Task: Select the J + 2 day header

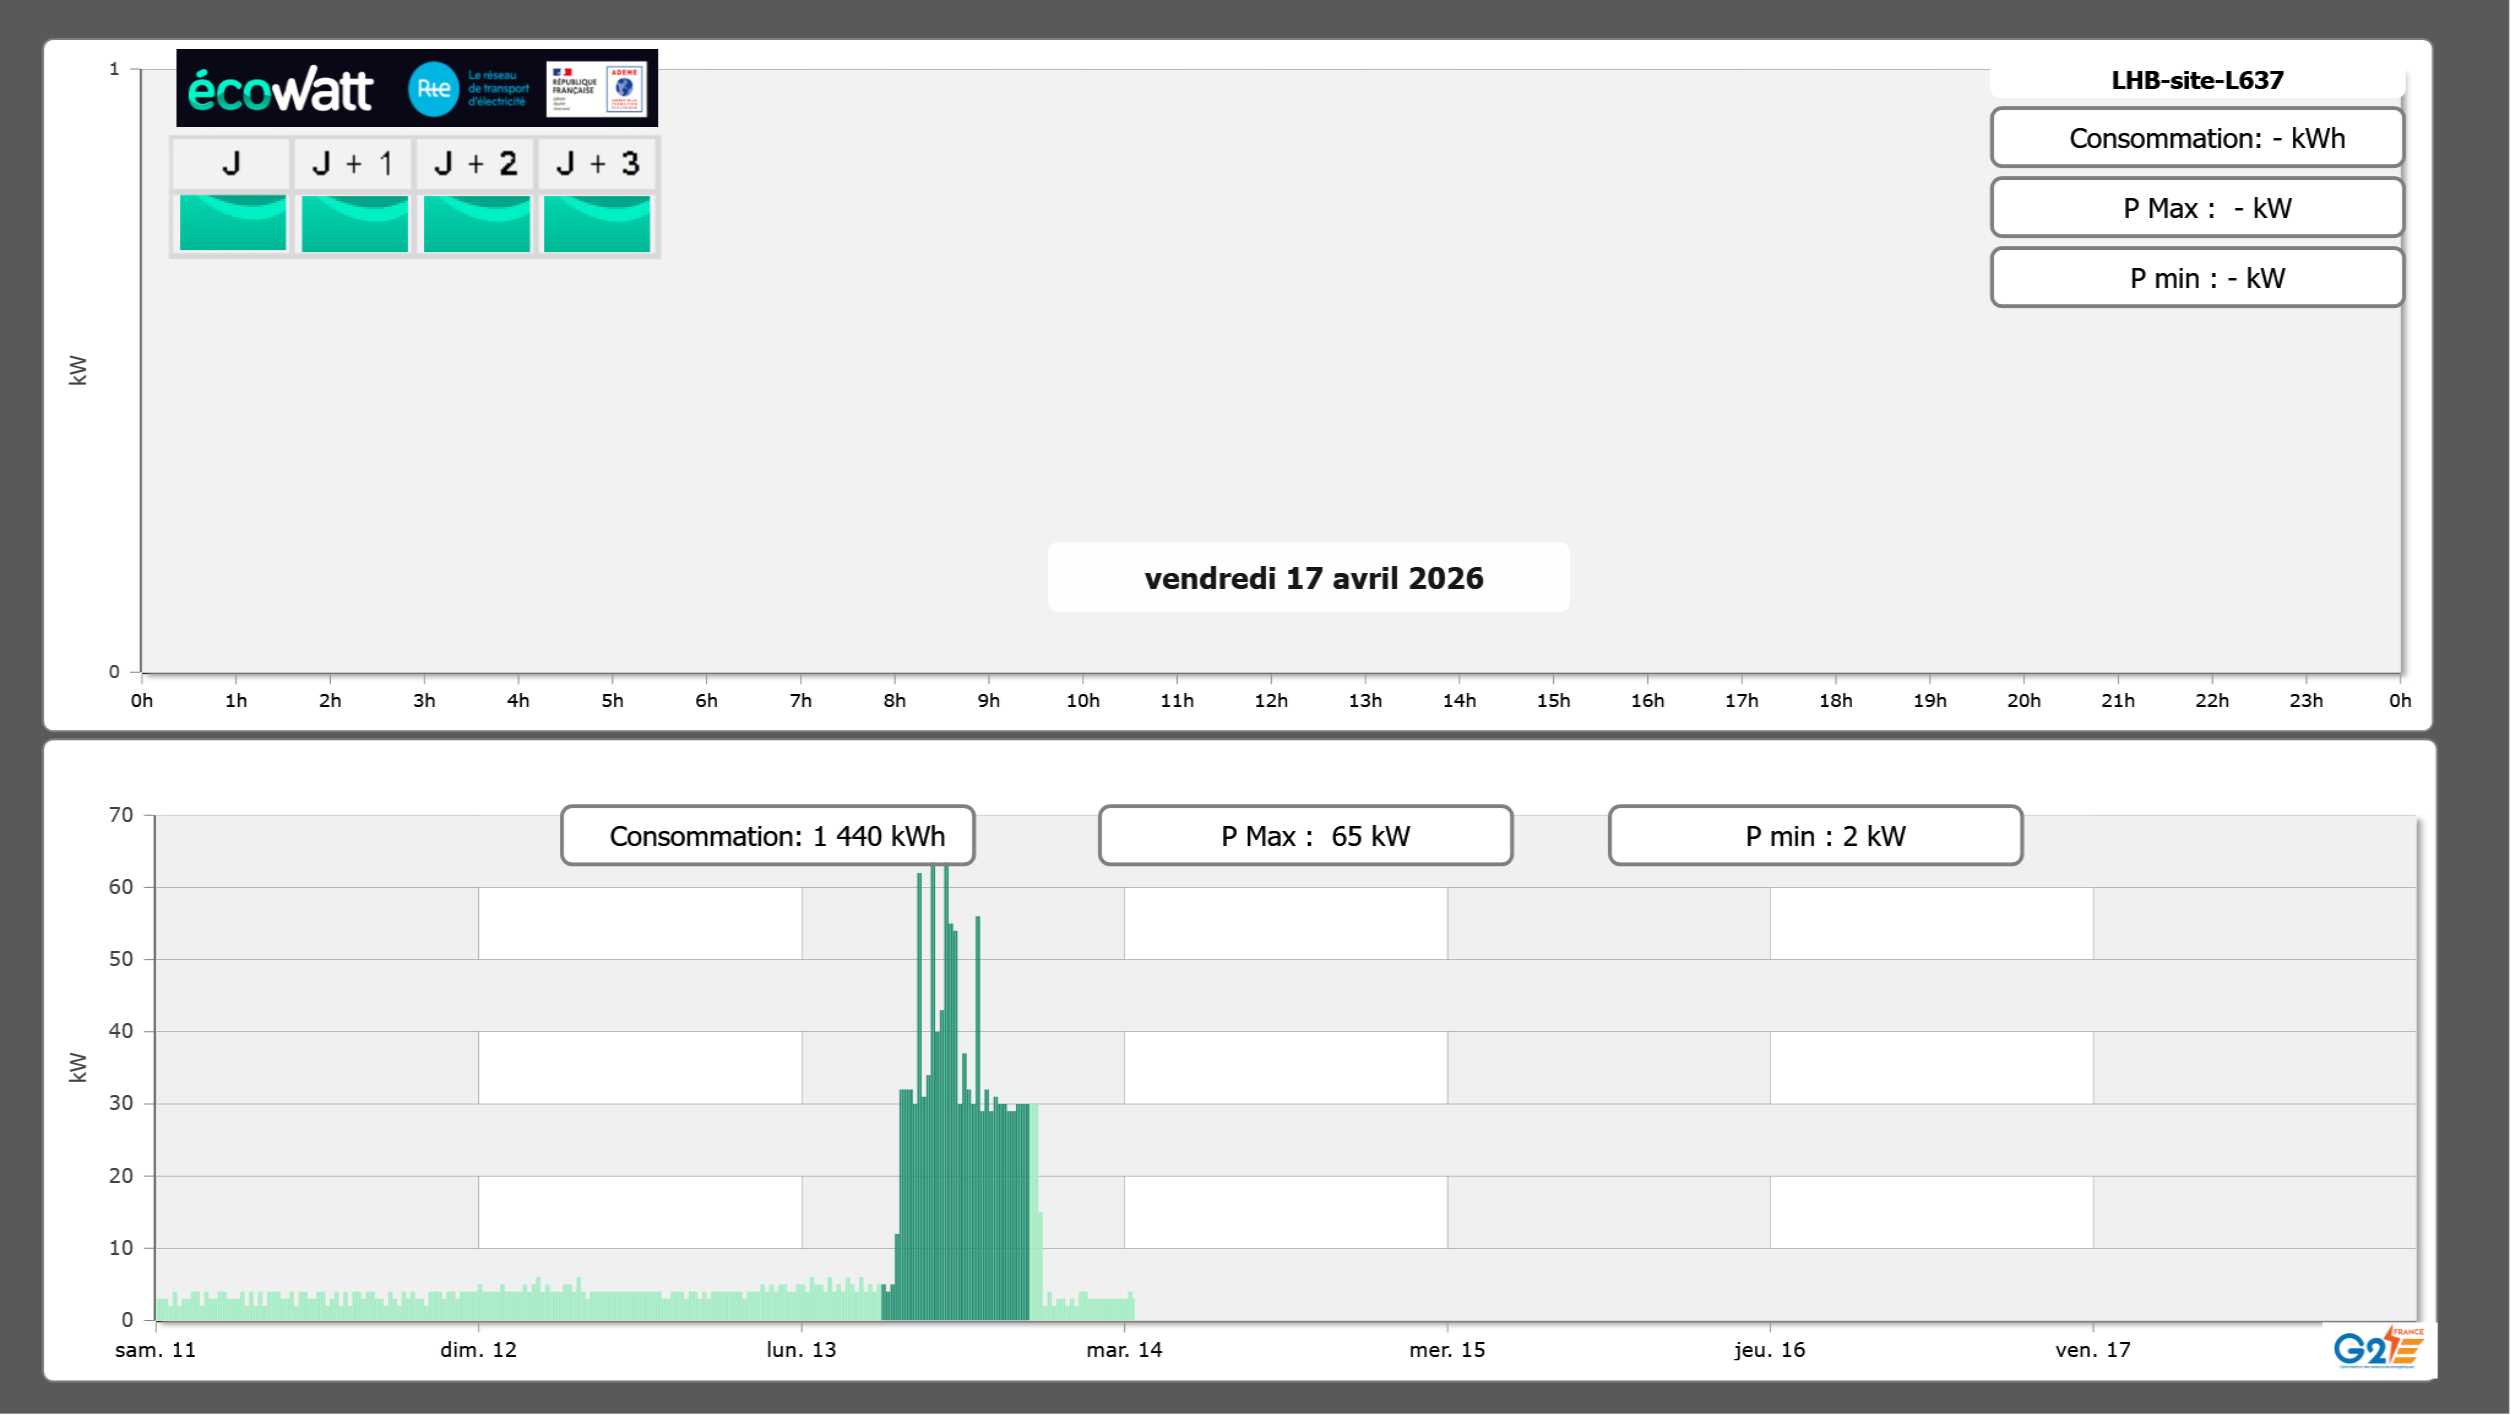Action: 475,163
